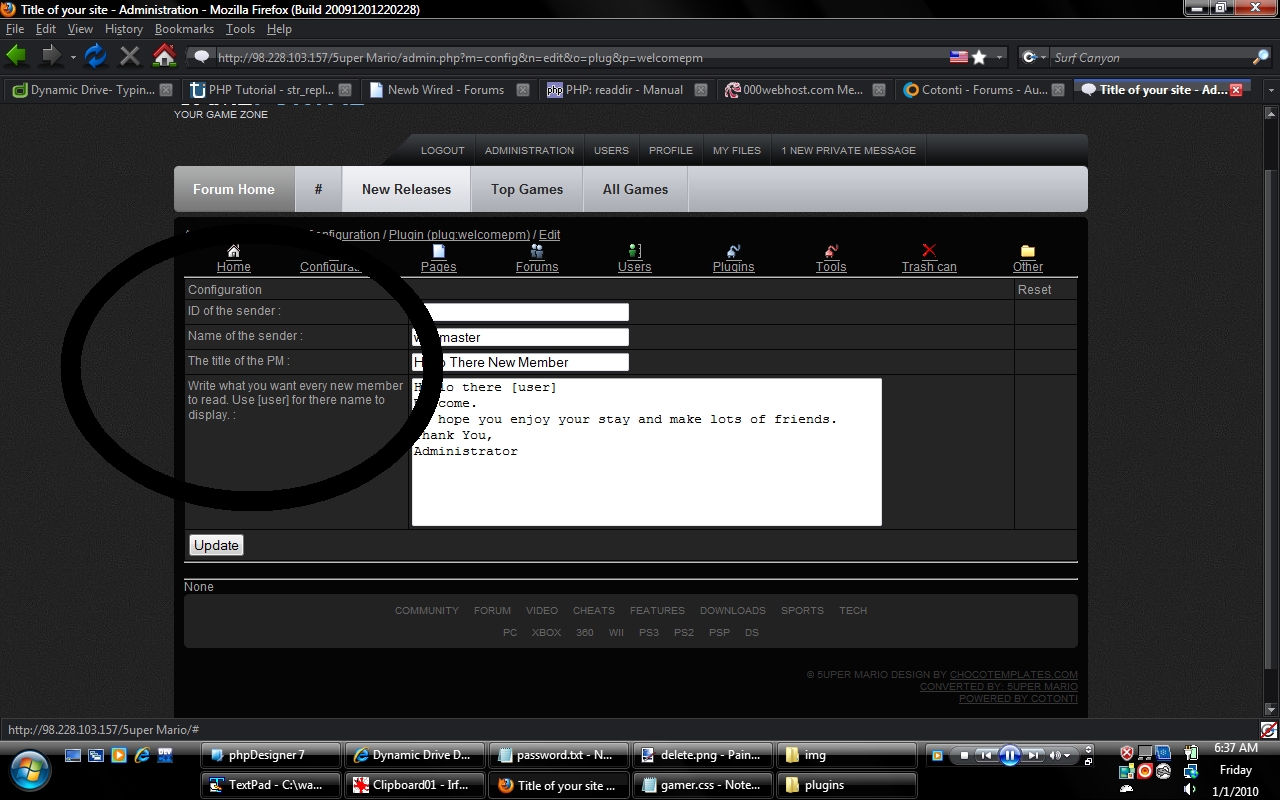Open volume dropdown in taskbar media player
Image resolution: width=1280 pixels, height=800 pixels.
(1068, 755)
